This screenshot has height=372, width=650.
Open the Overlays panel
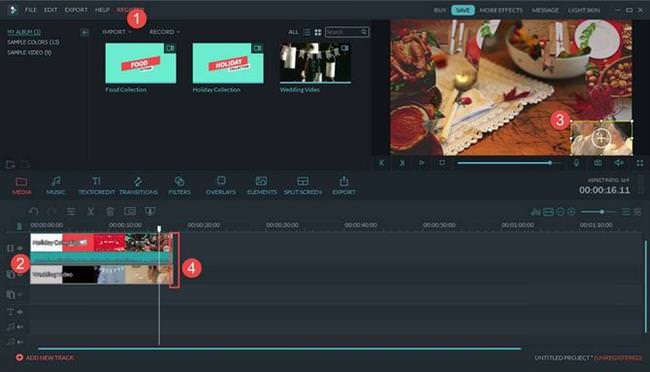tap(221, 185)
